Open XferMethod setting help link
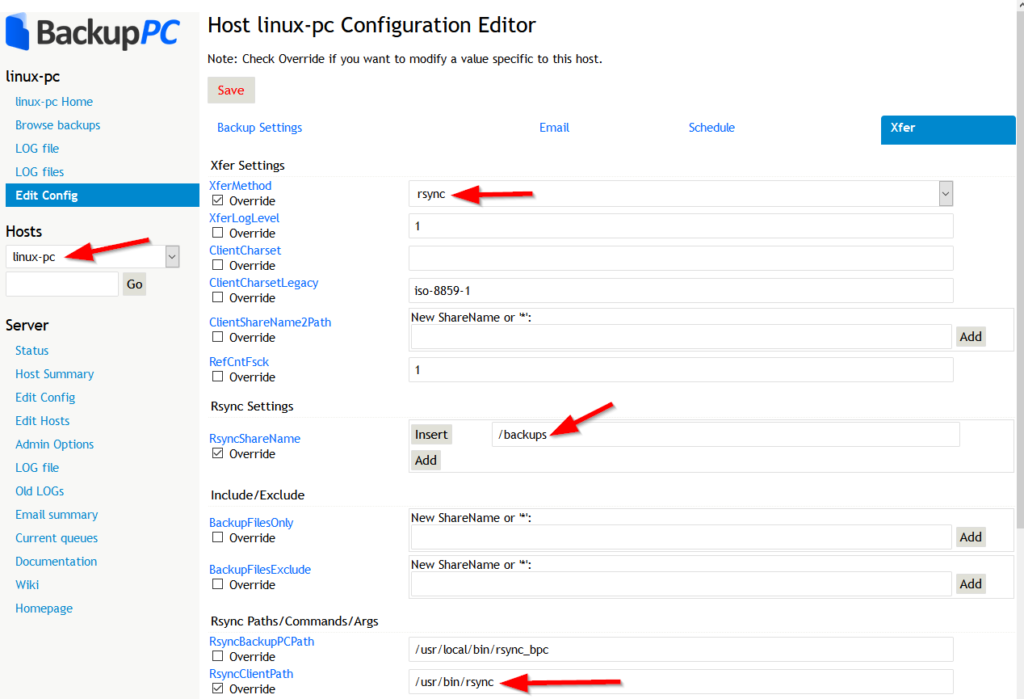Screen dimensions: 1024x699 pyautogui.click(x=240, y=186)
